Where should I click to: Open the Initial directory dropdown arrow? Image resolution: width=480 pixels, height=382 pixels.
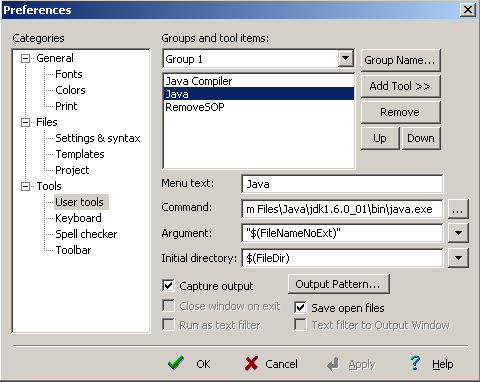click(458, 258)
